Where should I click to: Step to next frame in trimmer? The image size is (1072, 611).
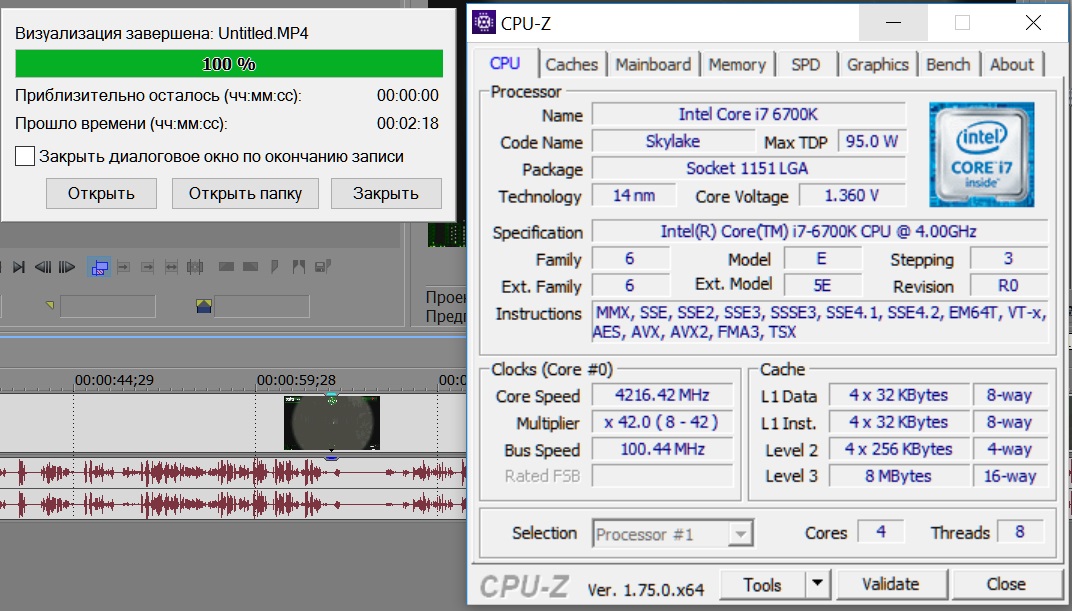tap(66, 267)
